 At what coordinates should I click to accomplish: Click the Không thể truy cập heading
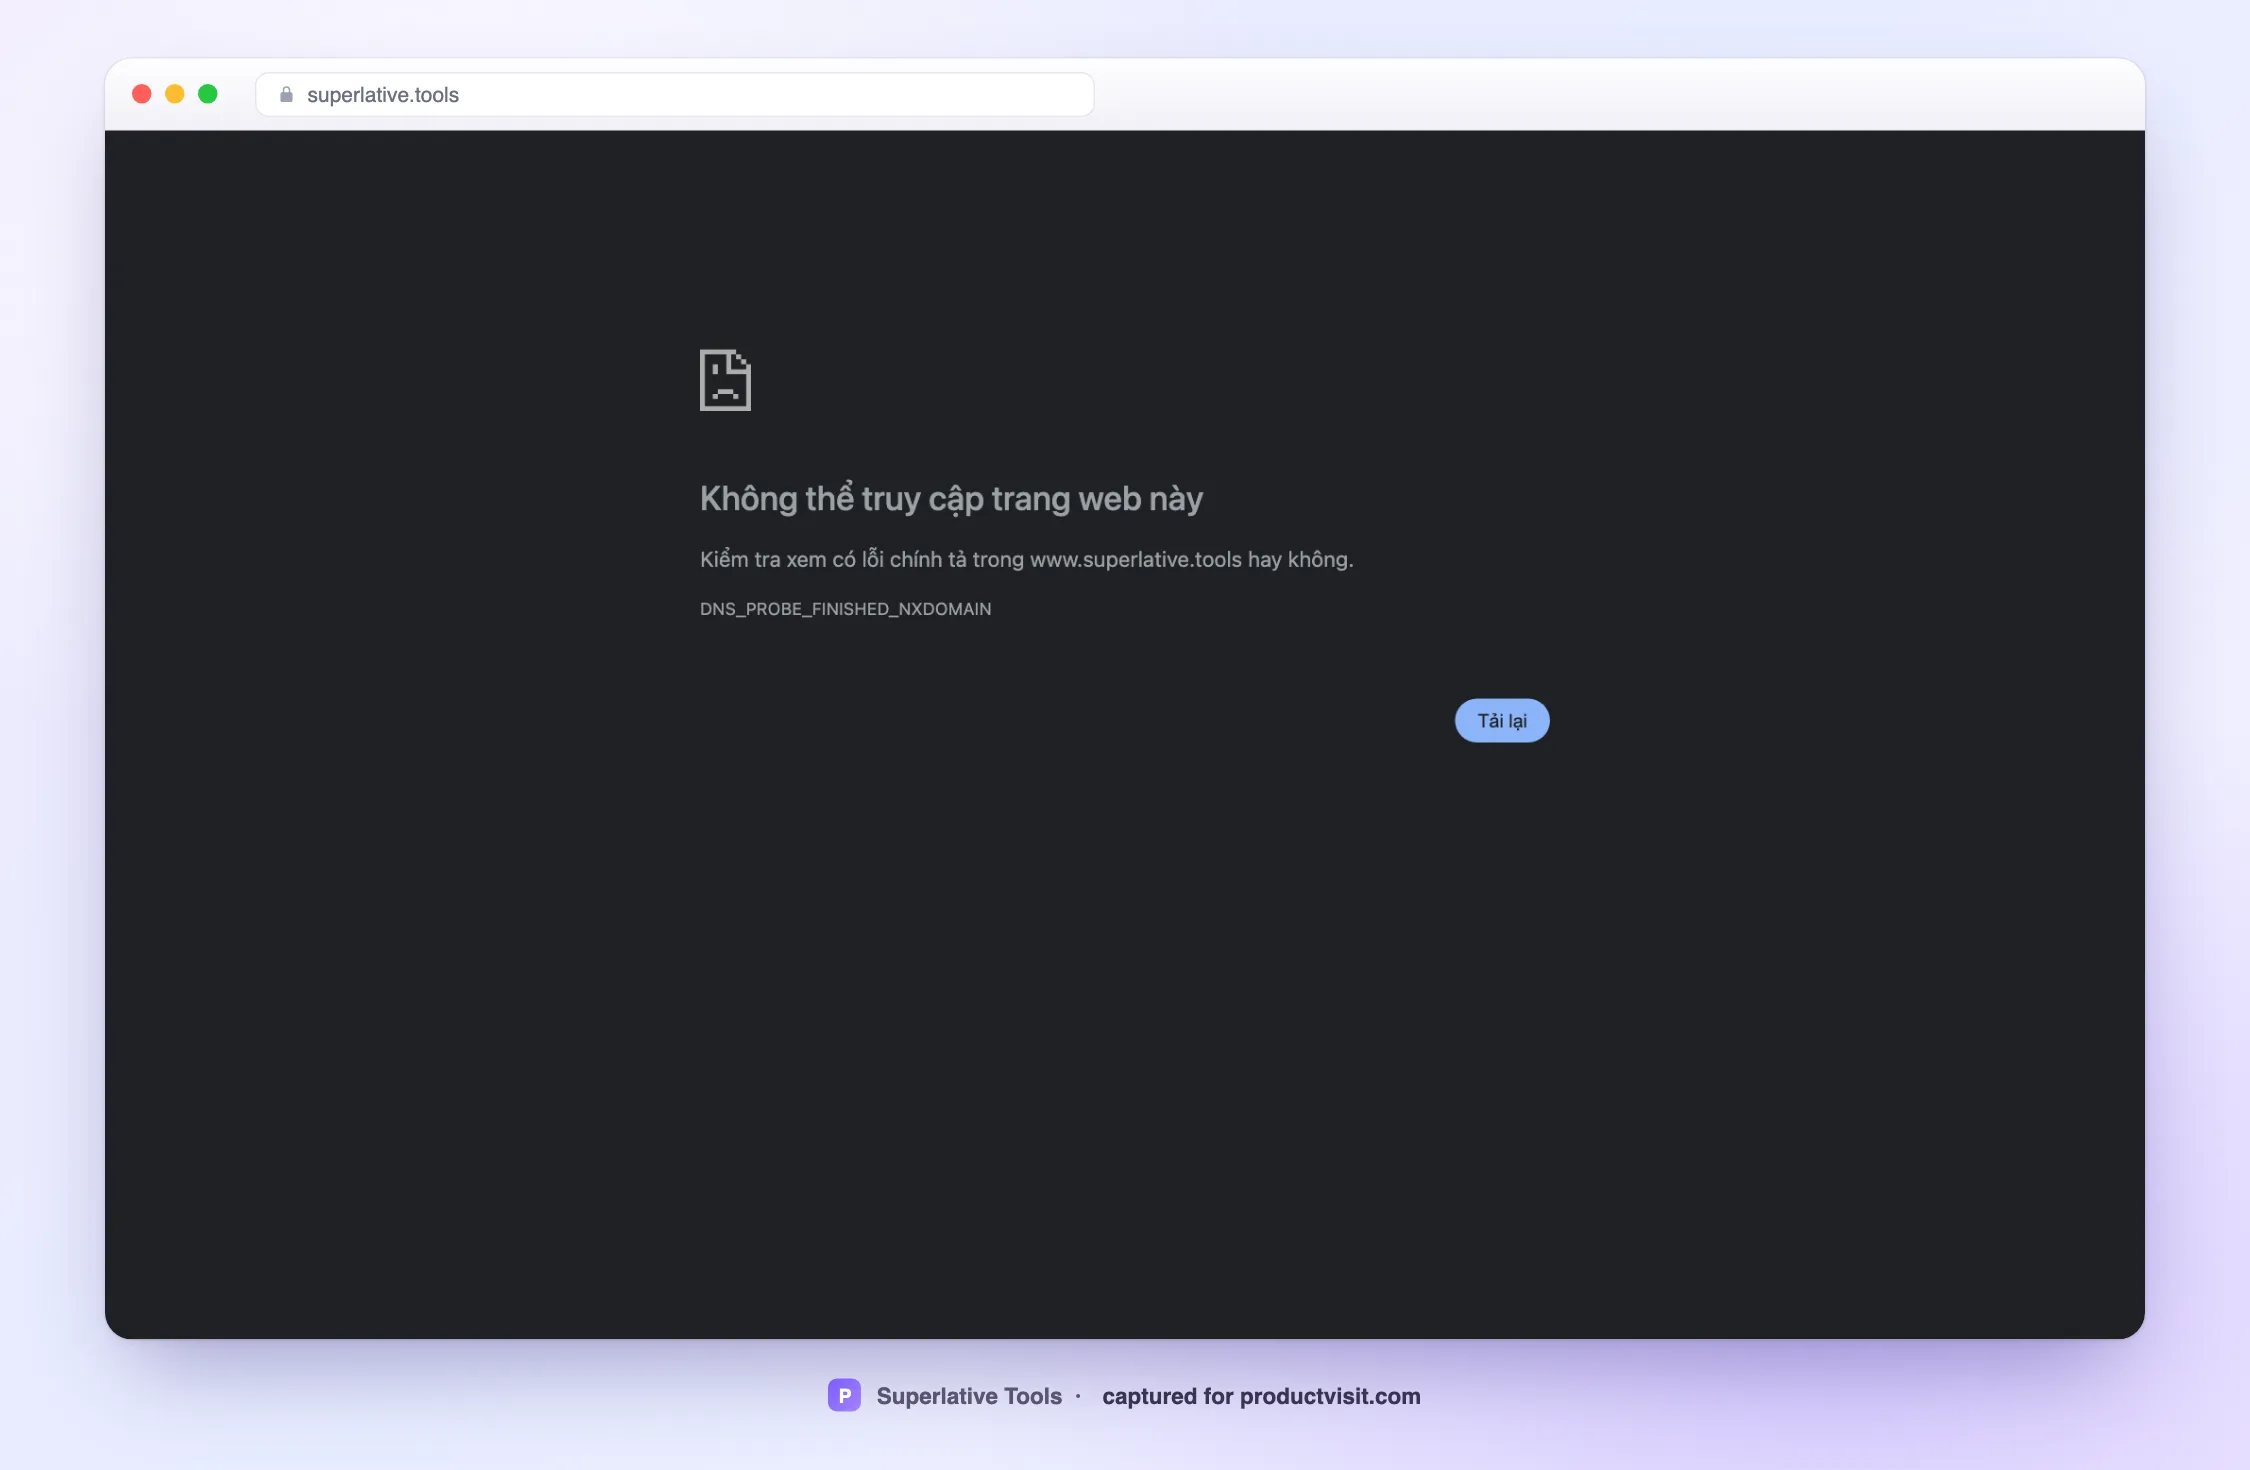pos(951,498)
